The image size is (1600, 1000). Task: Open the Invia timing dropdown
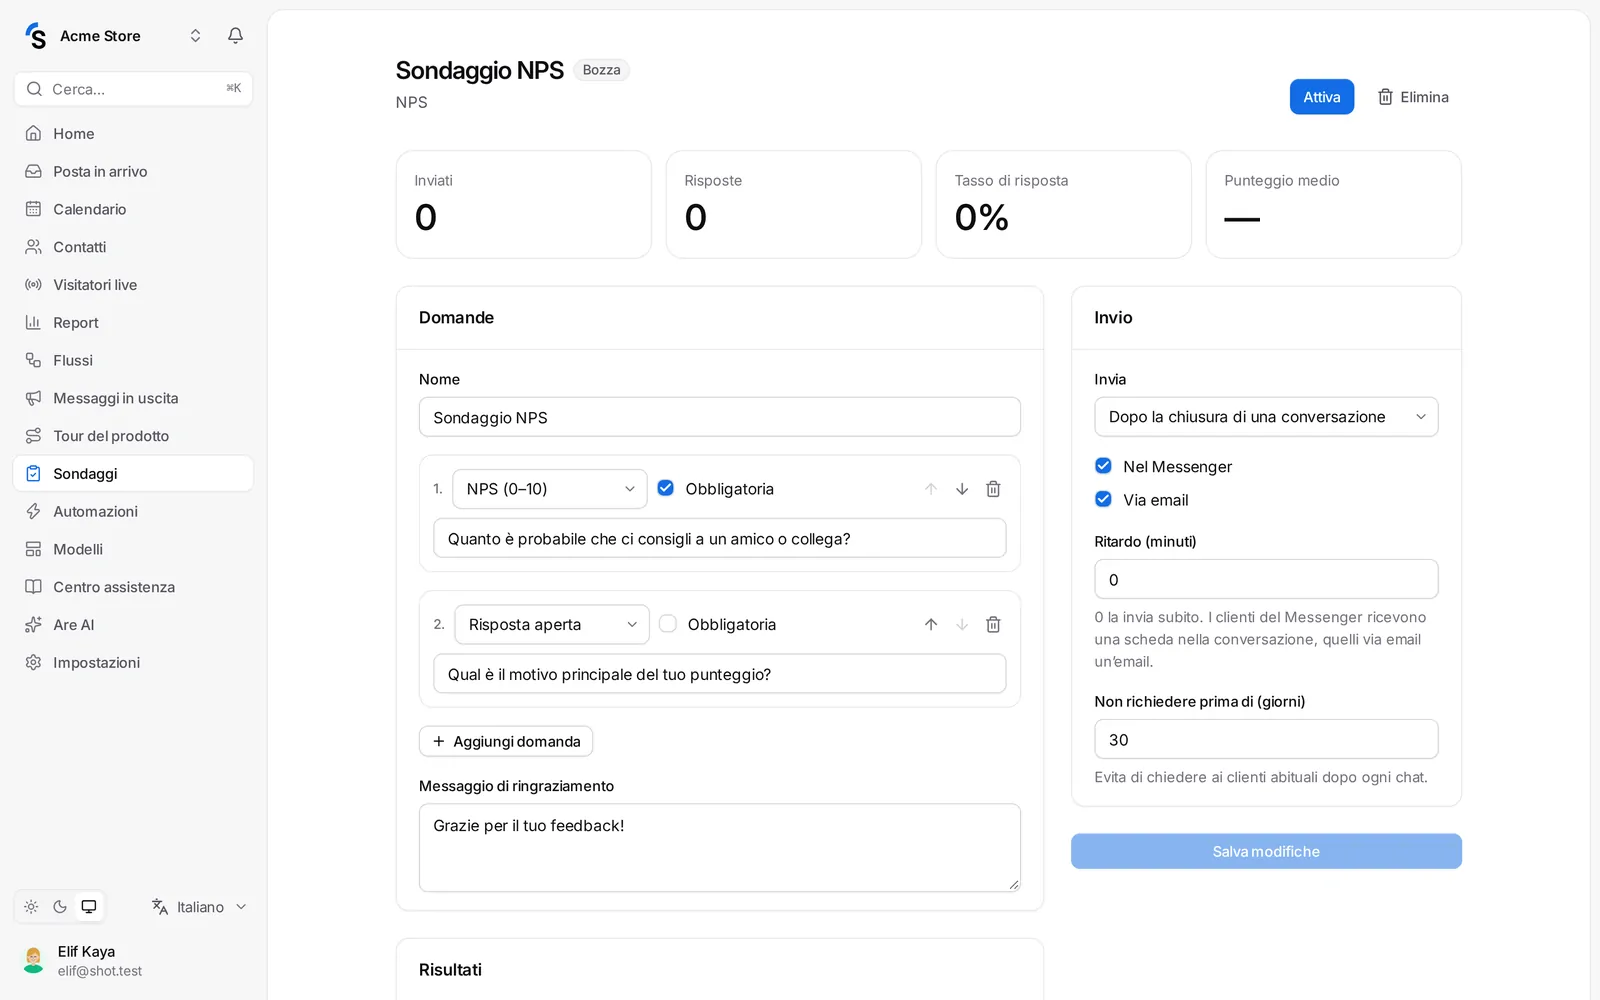point(1266,417)
